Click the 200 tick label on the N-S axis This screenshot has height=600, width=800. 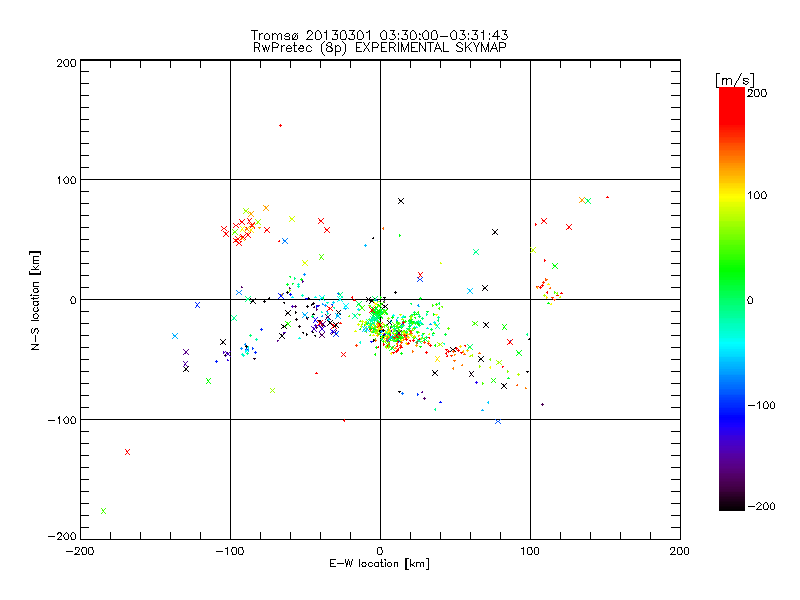(66, 63)
